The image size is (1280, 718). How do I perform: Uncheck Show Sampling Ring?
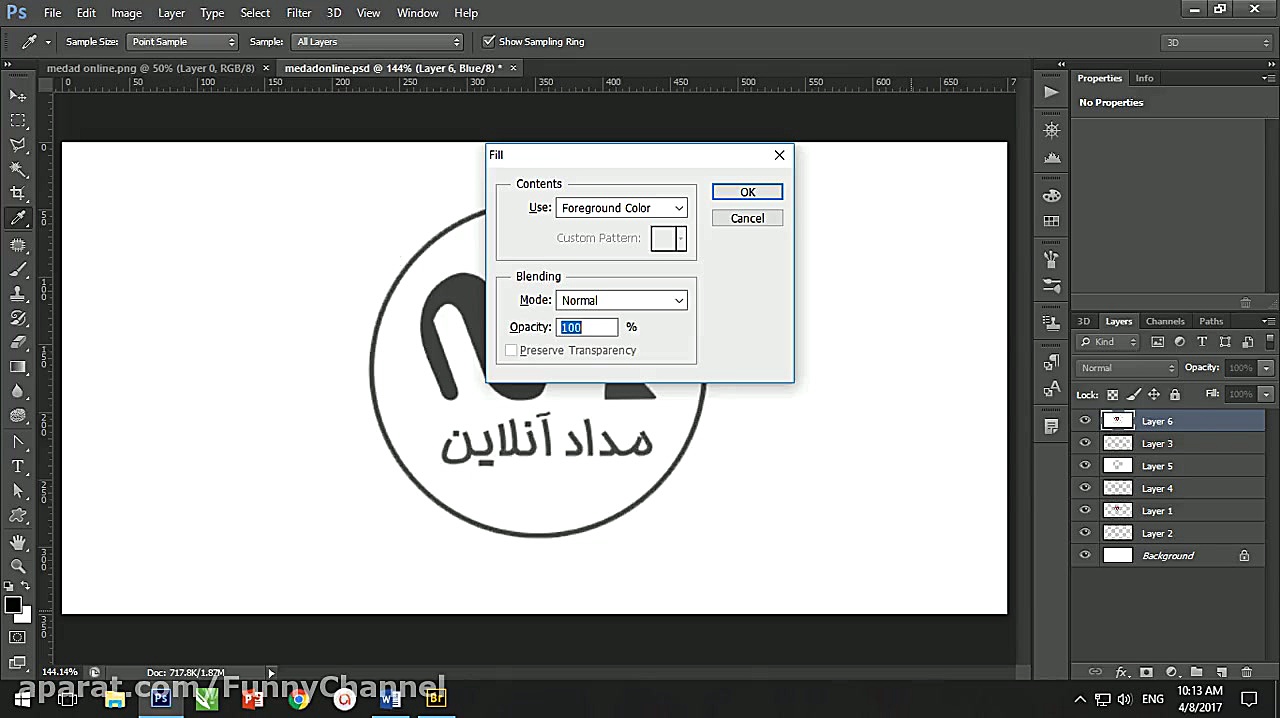coord(489,41)
